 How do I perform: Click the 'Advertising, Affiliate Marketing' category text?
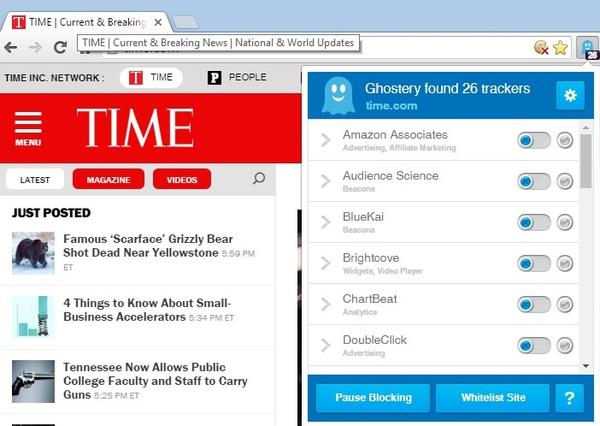[x=399, y=148]
